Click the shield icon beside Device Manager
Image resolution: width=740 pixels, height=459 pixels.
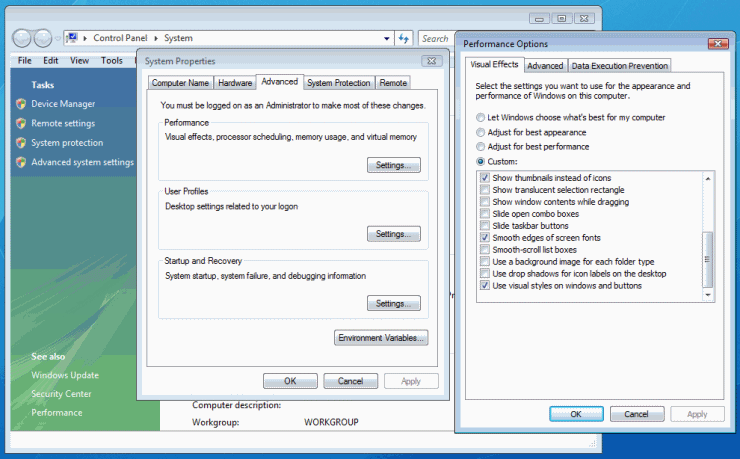coord(21,103)
